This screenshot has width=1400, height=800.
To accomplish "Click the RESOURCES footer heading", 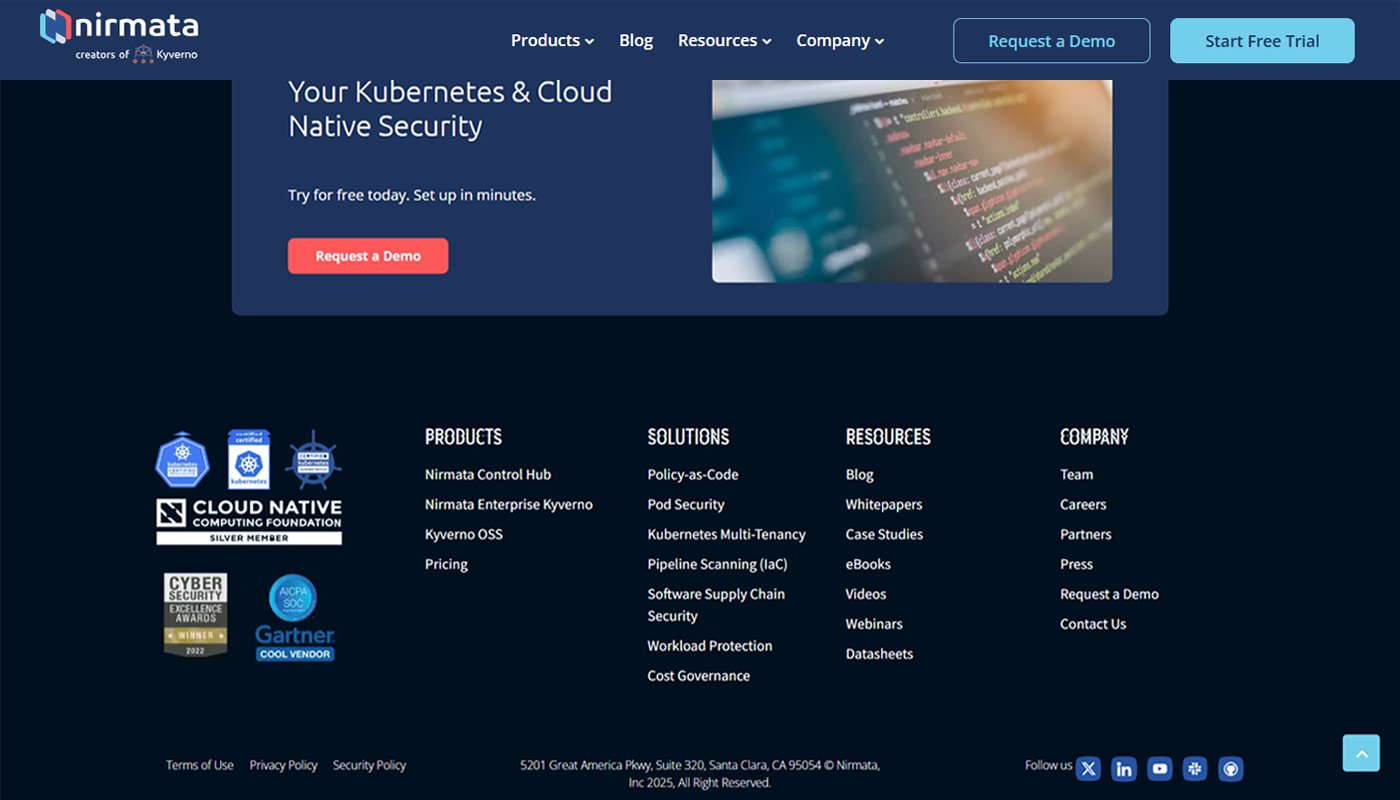I will pos(888,437).
